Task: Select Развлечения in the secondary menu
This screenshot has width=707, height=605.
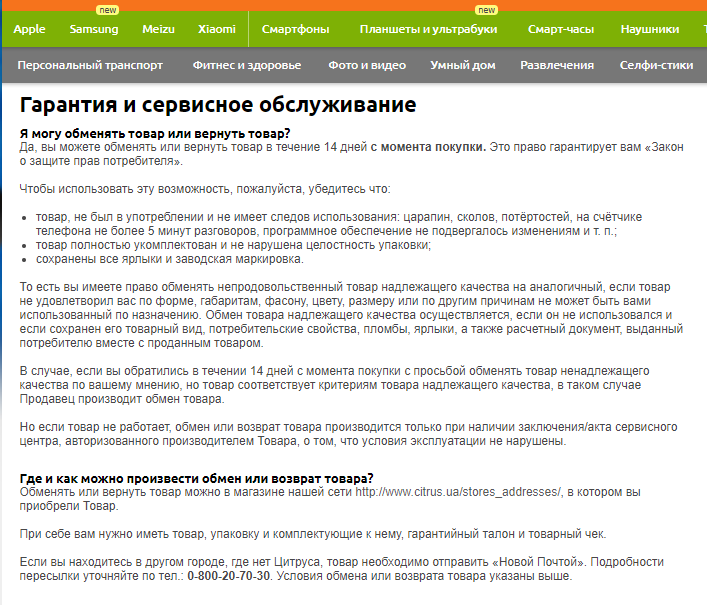Action: point(557,65)
